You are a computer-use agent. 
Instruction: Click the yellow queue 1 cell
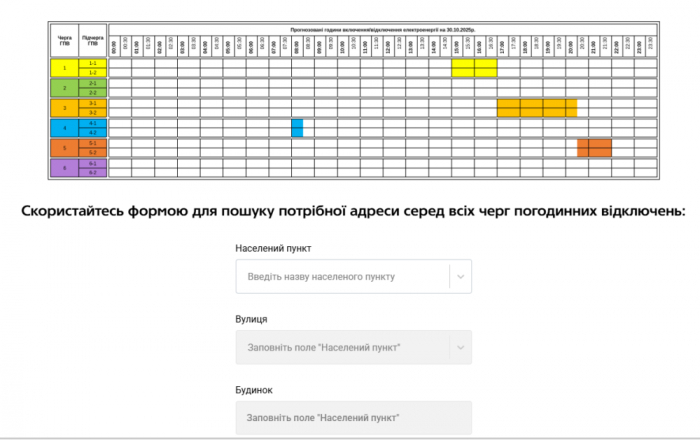[64, 68]
